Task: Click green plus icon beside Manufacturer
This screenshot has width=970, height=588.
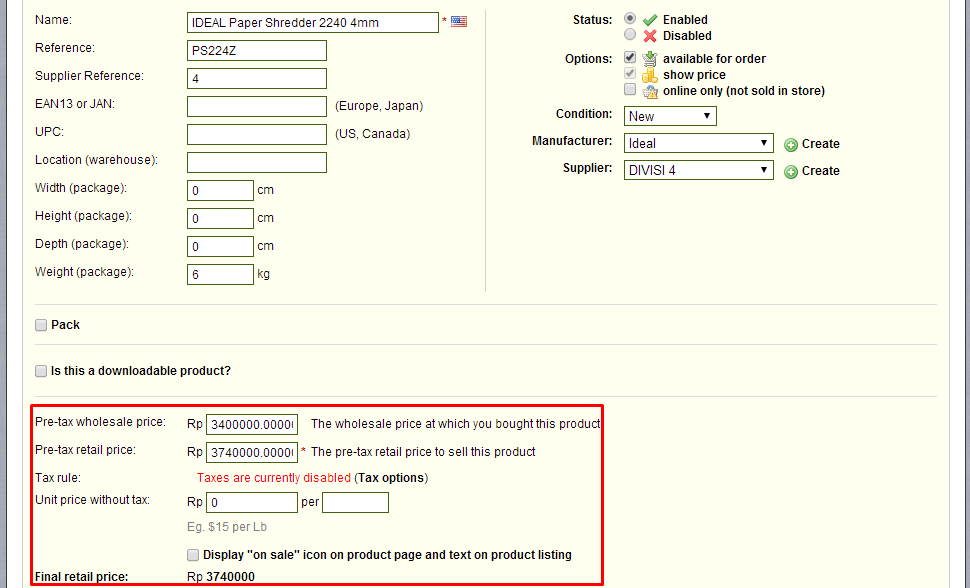Action: point(791,145)
